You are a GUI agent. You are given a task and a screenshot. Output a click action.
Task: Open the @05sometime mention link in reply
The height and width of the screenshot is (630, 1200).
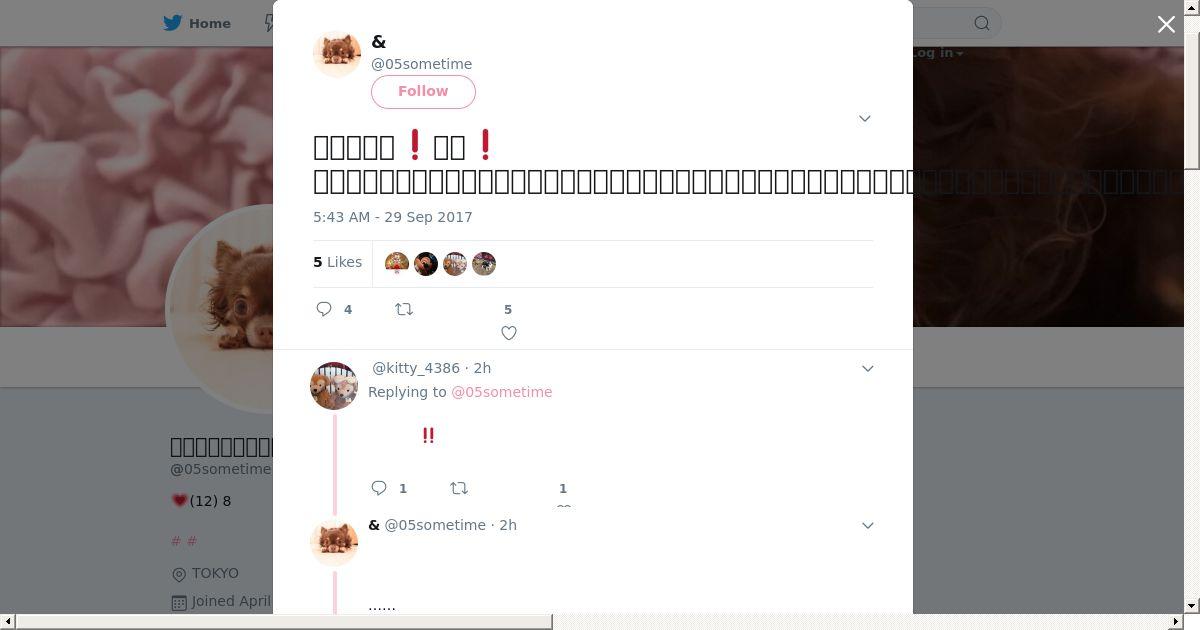tap(502, 392)
